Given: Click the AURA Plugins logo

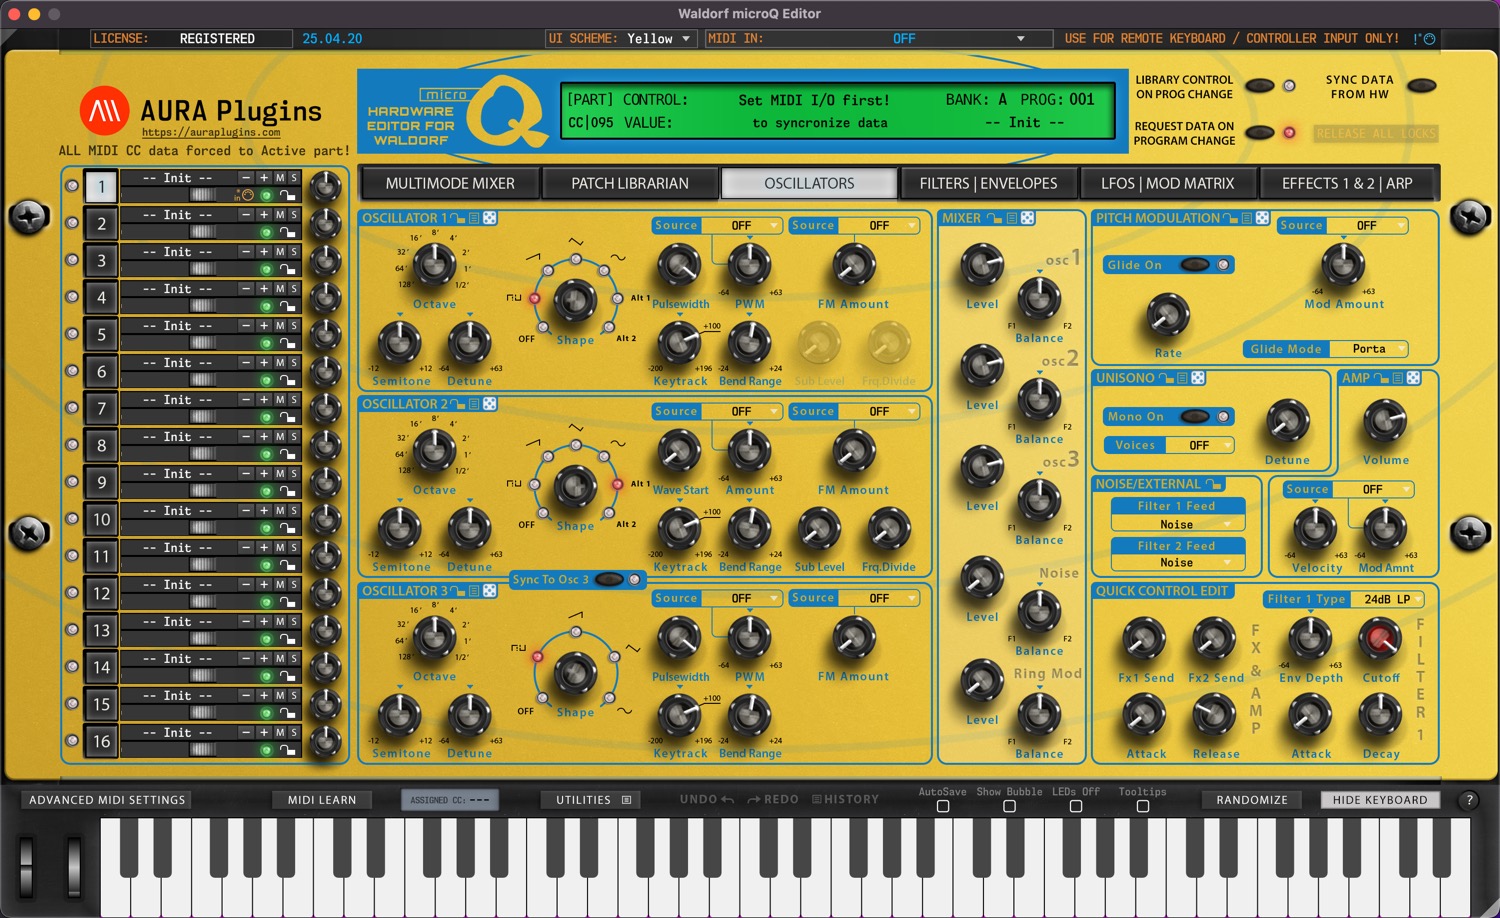Looking at the screenshot, I should (104, 110).
